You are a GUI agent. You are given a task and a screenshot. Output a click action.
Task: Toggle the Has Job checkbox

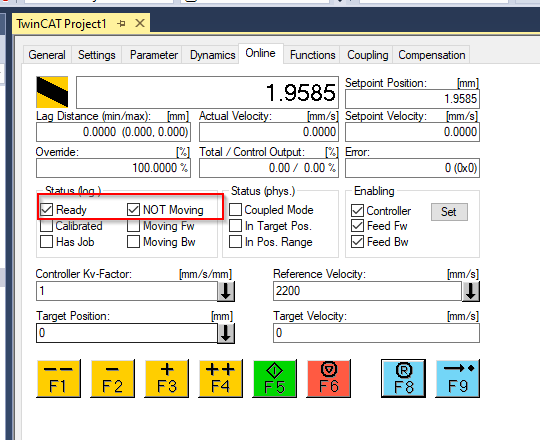coord(46,242)
